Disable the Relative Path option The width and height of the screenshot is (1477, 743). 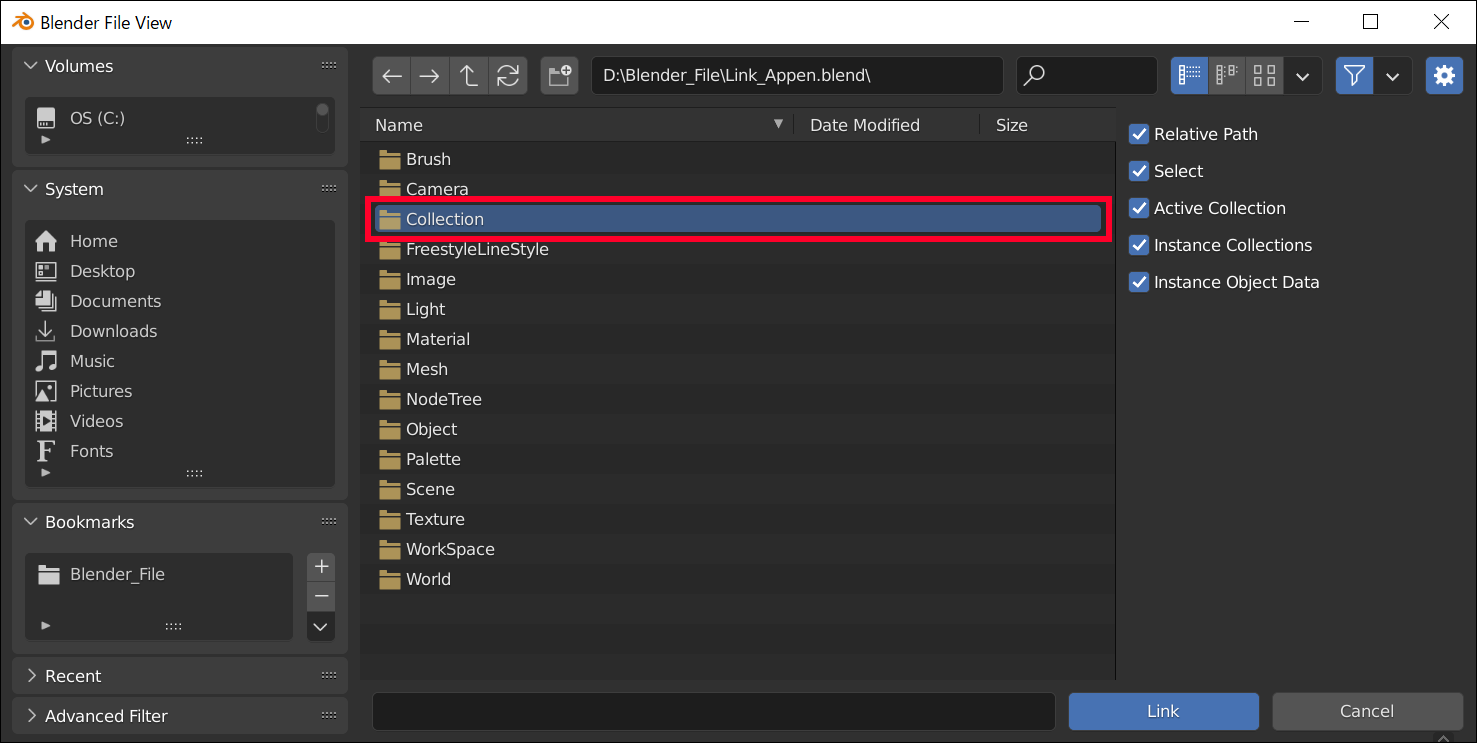point(1139,134)
